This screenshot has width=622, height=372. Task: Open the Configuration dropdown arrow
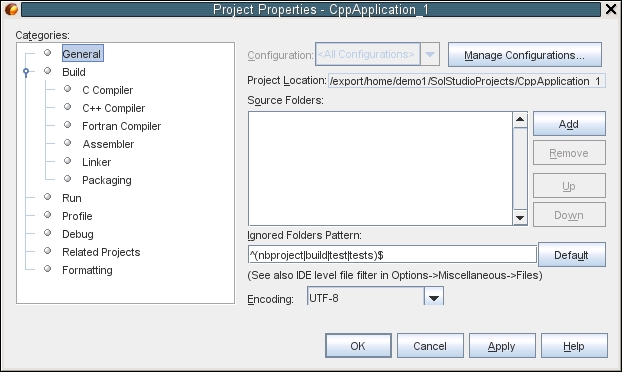tap(430, 54)
